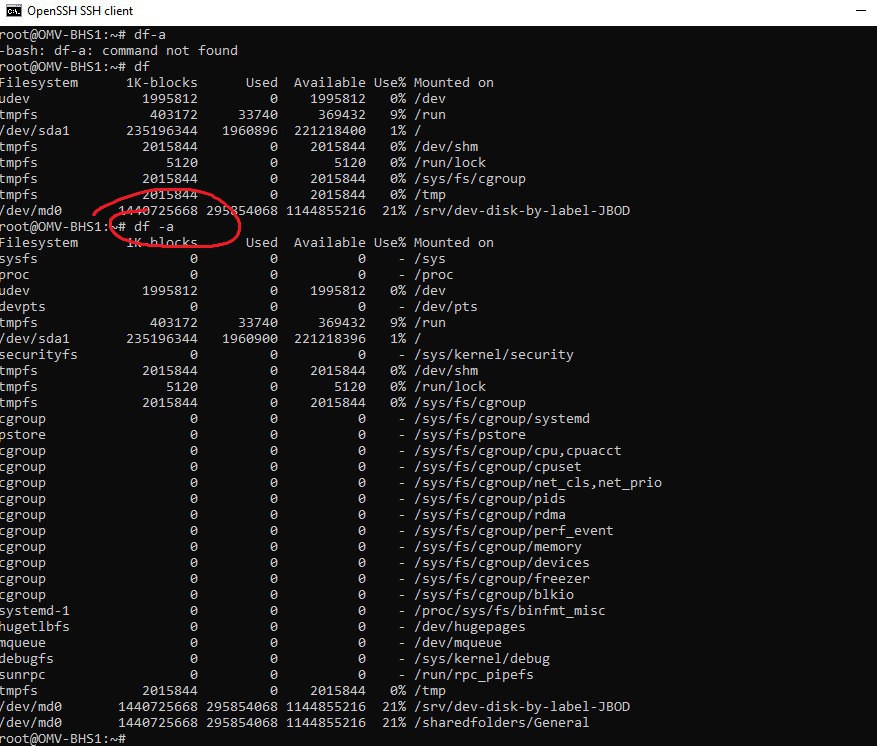This screenshot has height=746, width=877.
Task: Click '/sys/fs/cgroup/pids' path
Action: tap(490, 499)
